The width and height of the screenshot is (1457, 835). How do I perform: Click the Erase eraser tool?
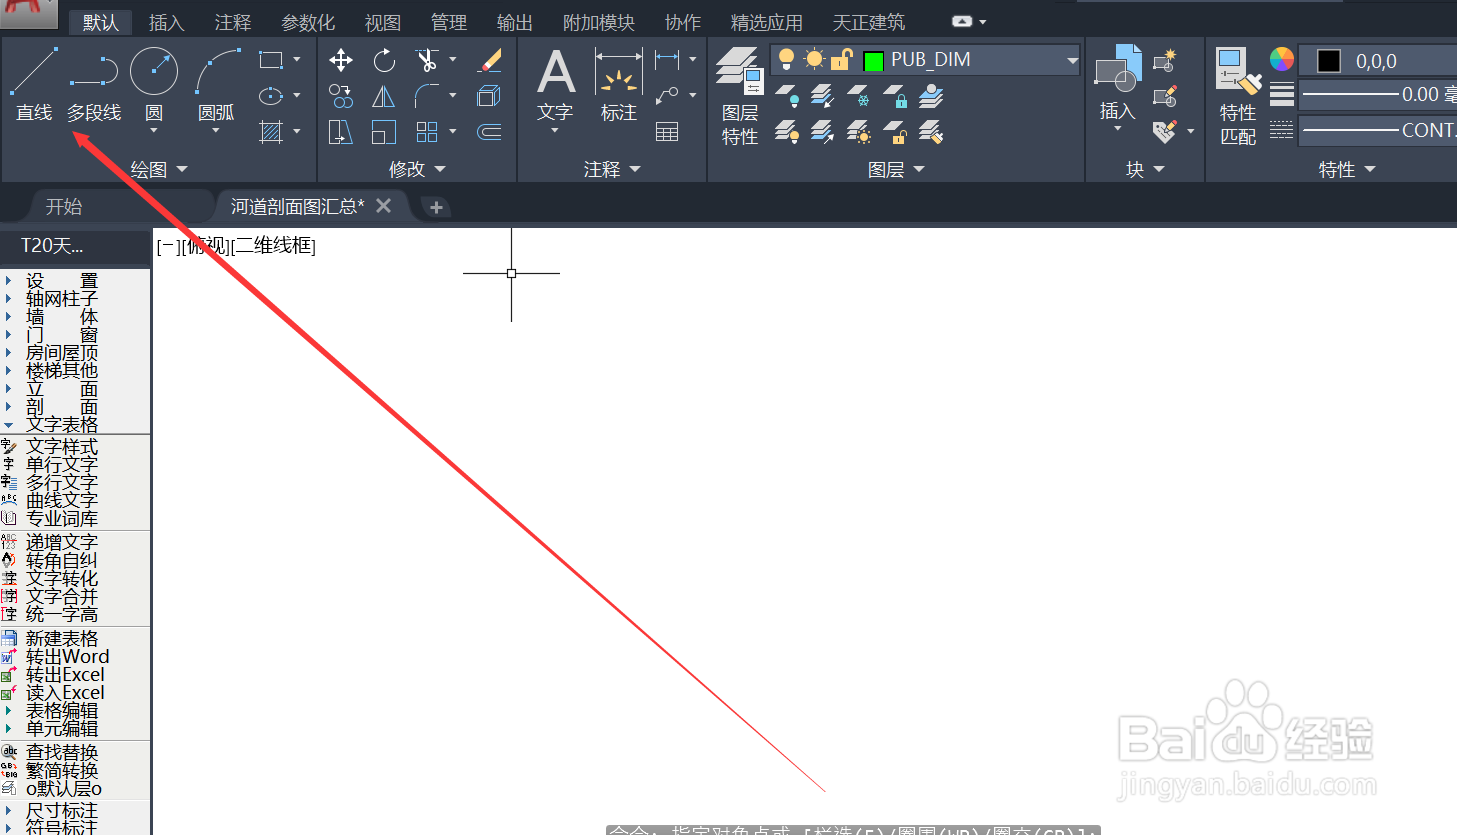(489, 60)
